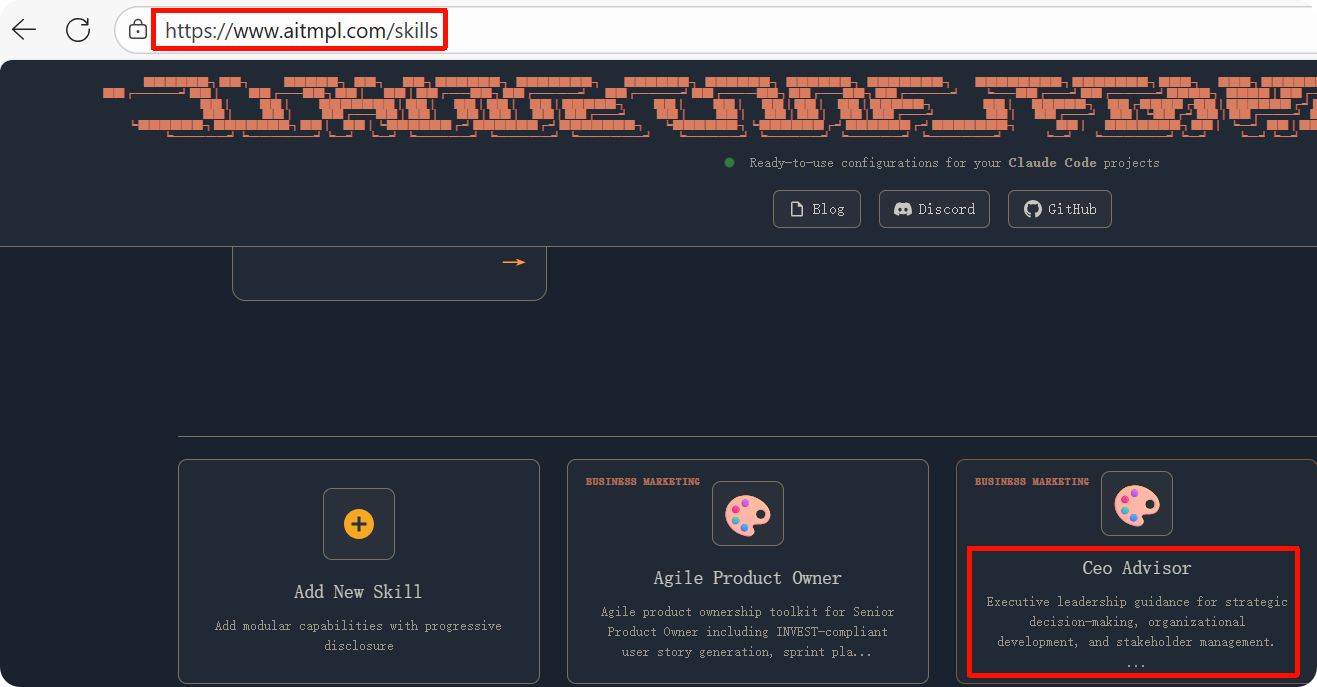1317x687 pixels.
Task: Click the Ceo Advisor palette icon
Action: [1137, 504]
